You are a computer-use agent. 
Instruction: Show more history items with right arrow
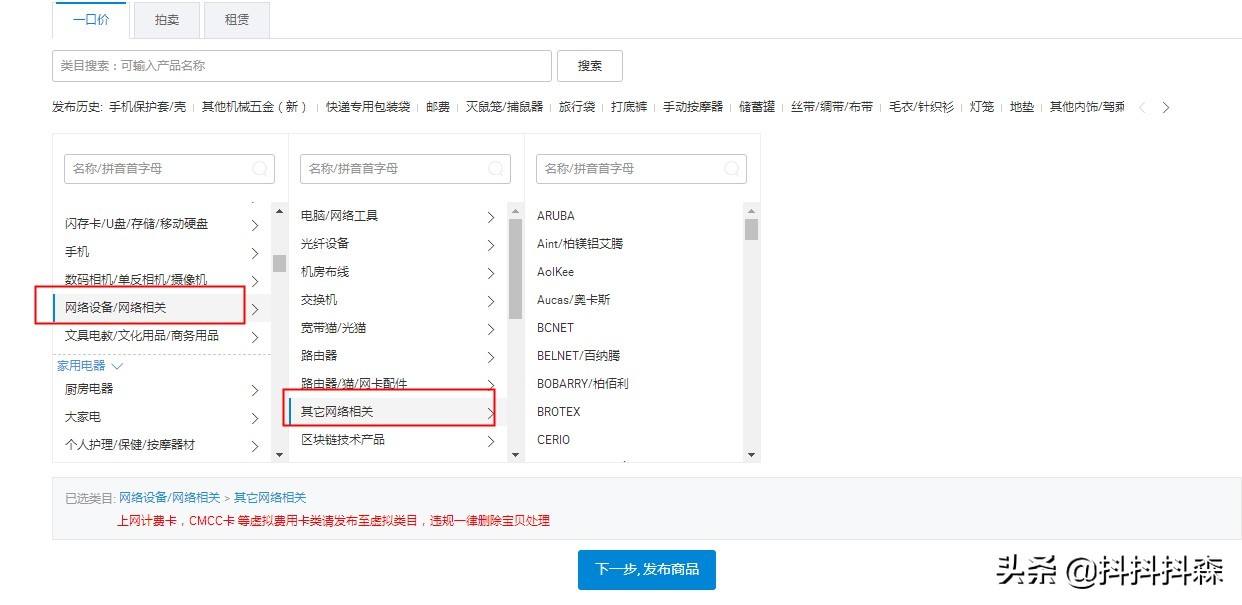(x=1166, y=107)
